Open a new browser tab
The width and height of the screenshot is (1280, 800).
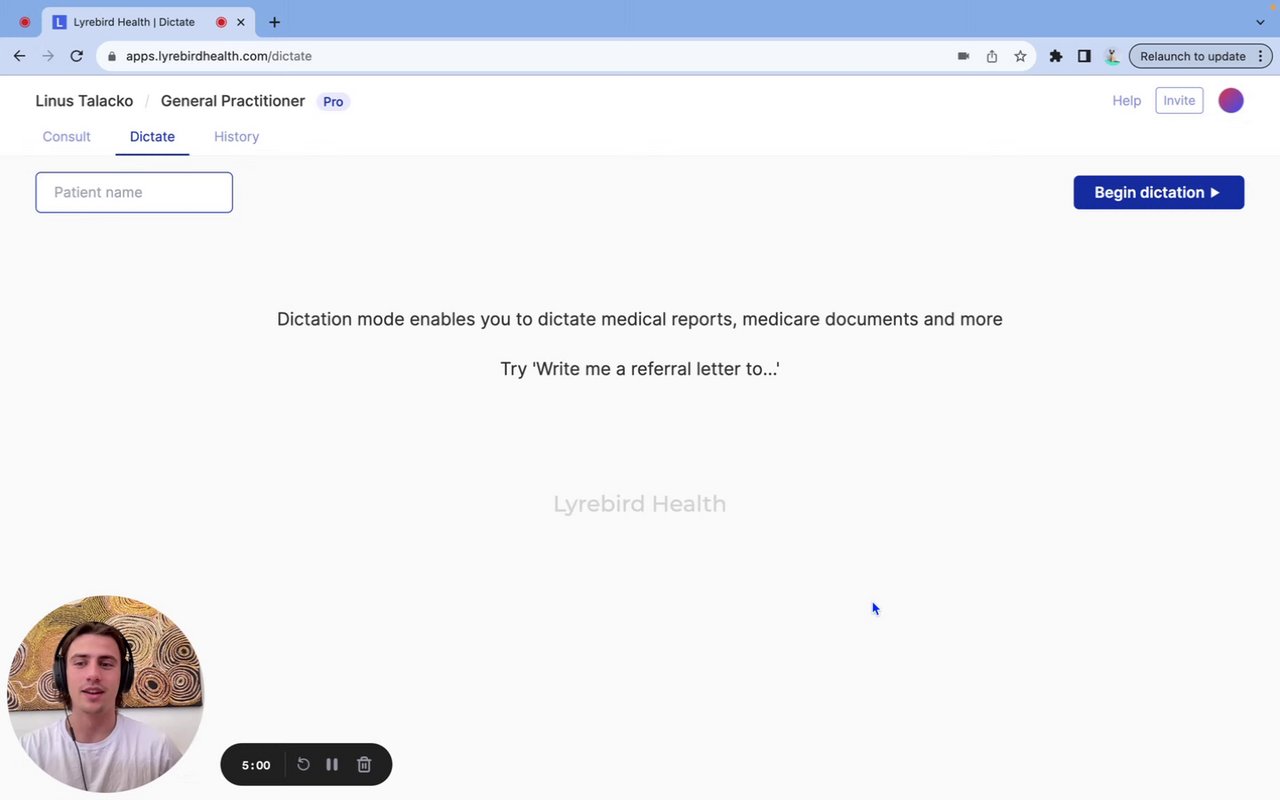click(274, 22)
